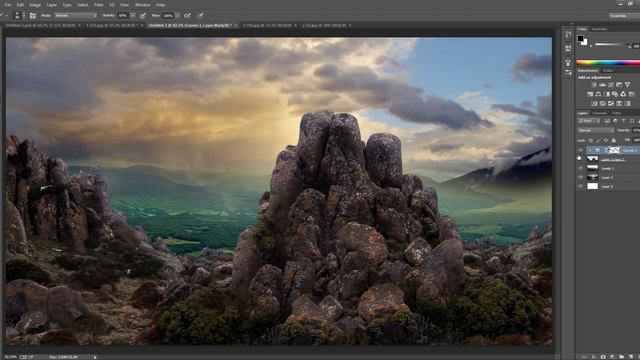640x360 pixels.
Task: Select the Layer 3 thumbnail
Action: [x=592, y=177]
